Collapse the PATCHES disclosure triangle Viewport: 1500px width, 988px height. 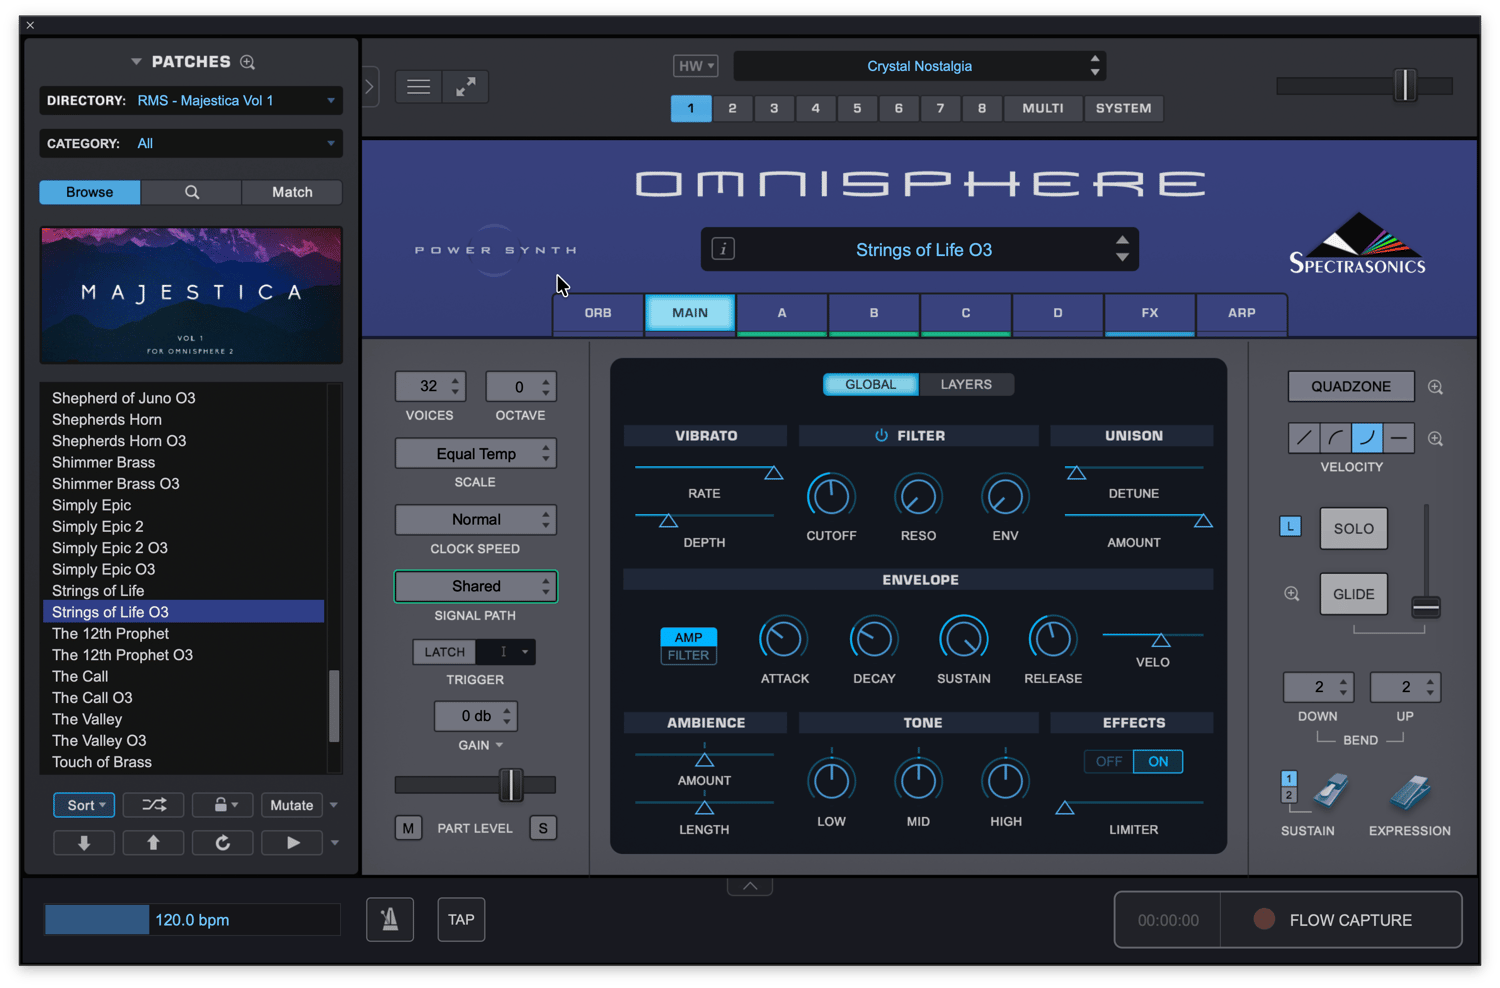click(136, 62)
